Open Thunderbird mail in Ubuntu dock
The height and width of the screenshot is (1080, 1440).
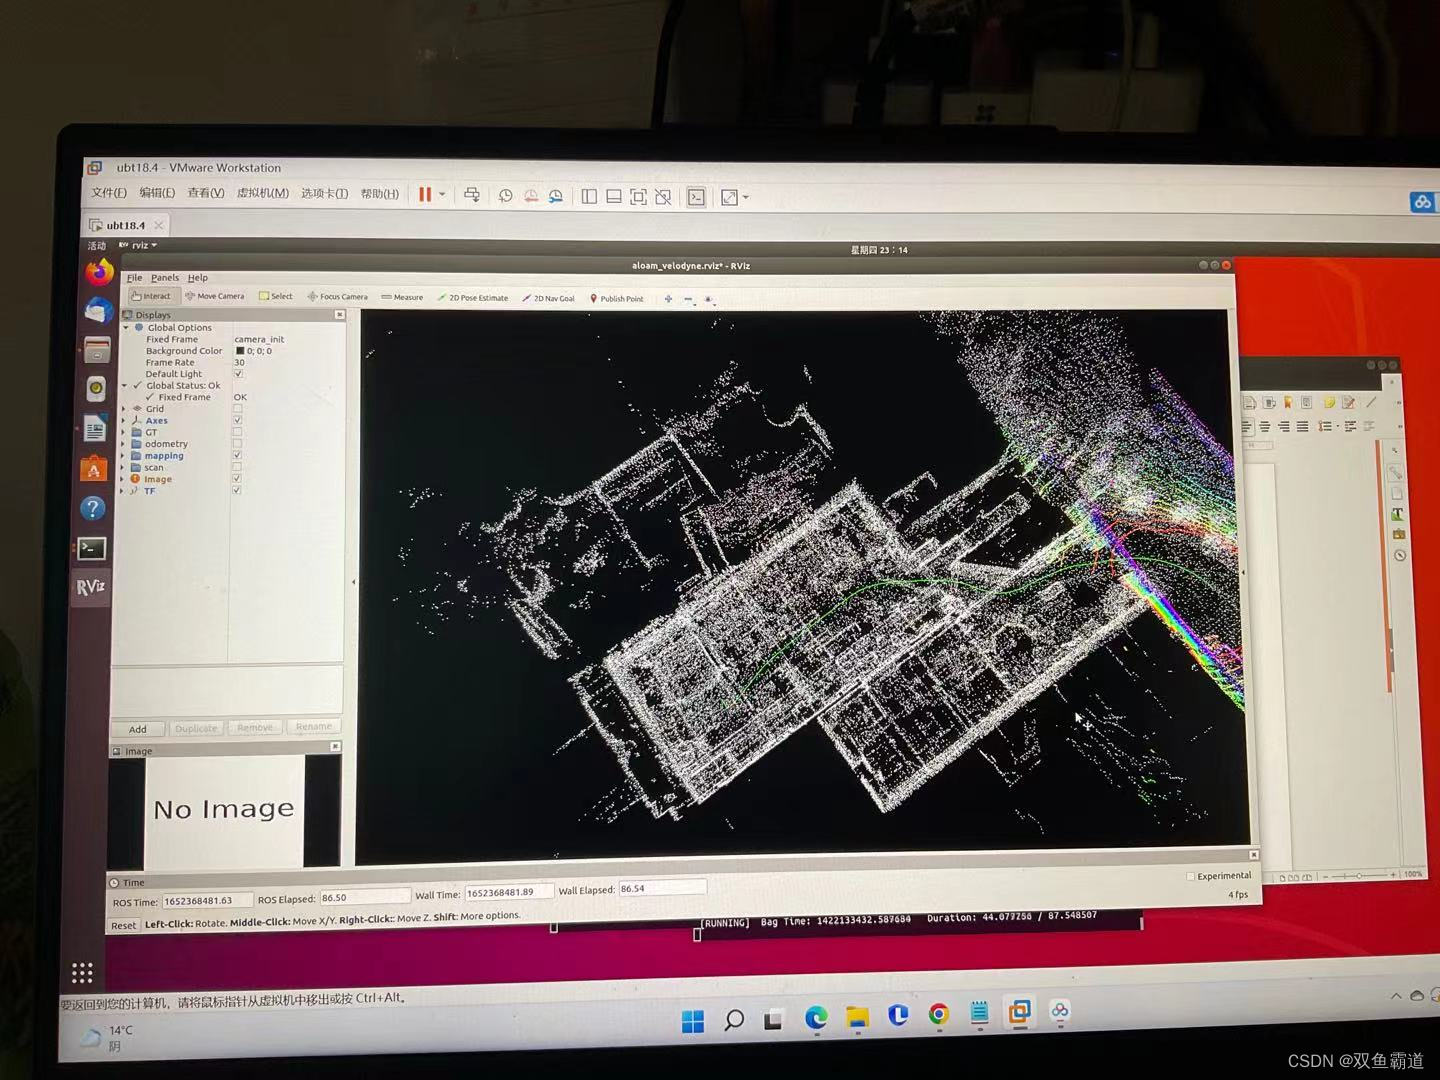(98, 311)
